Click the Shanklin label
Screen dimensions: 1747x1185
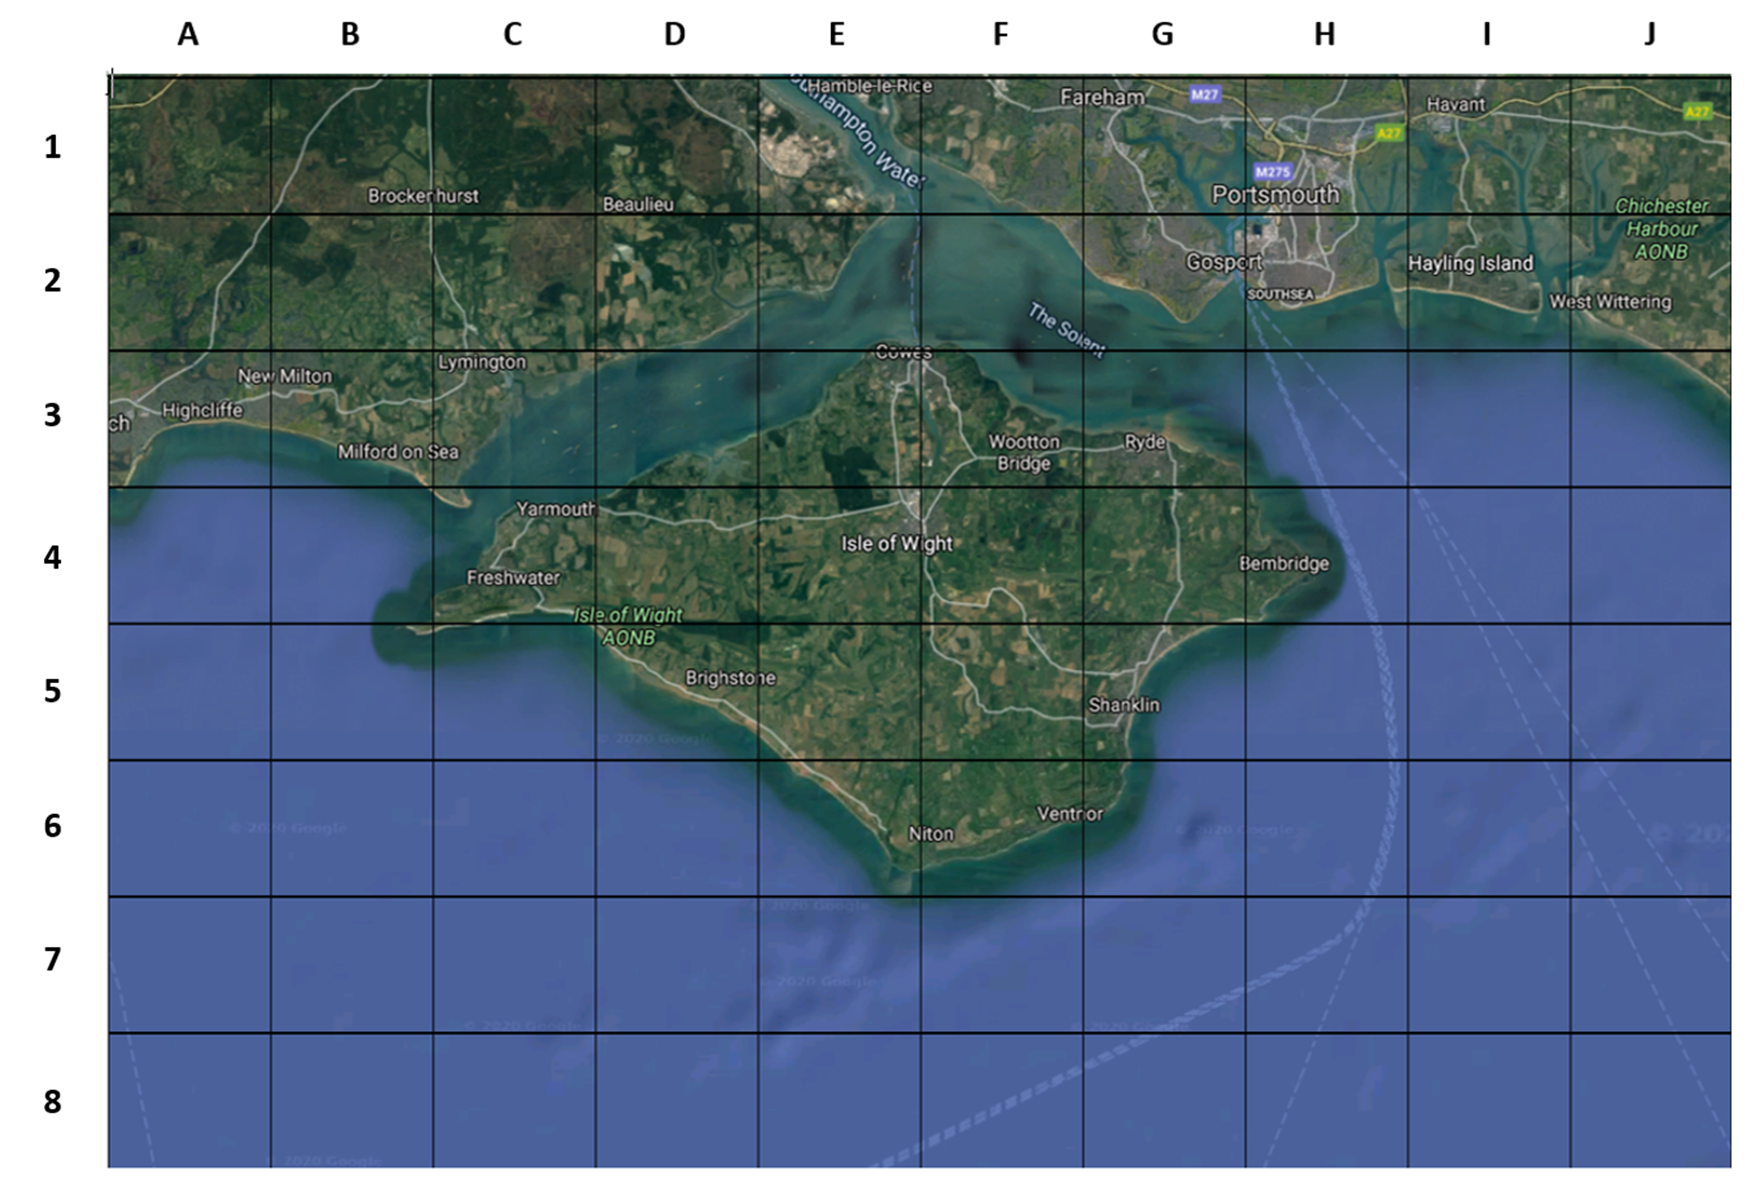pos(1122,705)
